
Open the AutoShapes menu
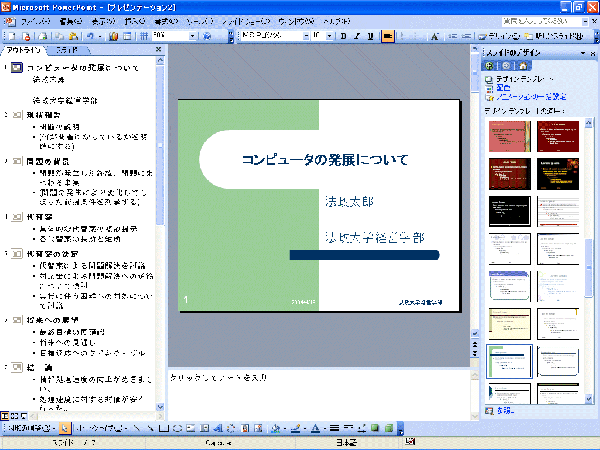point(102,428)
